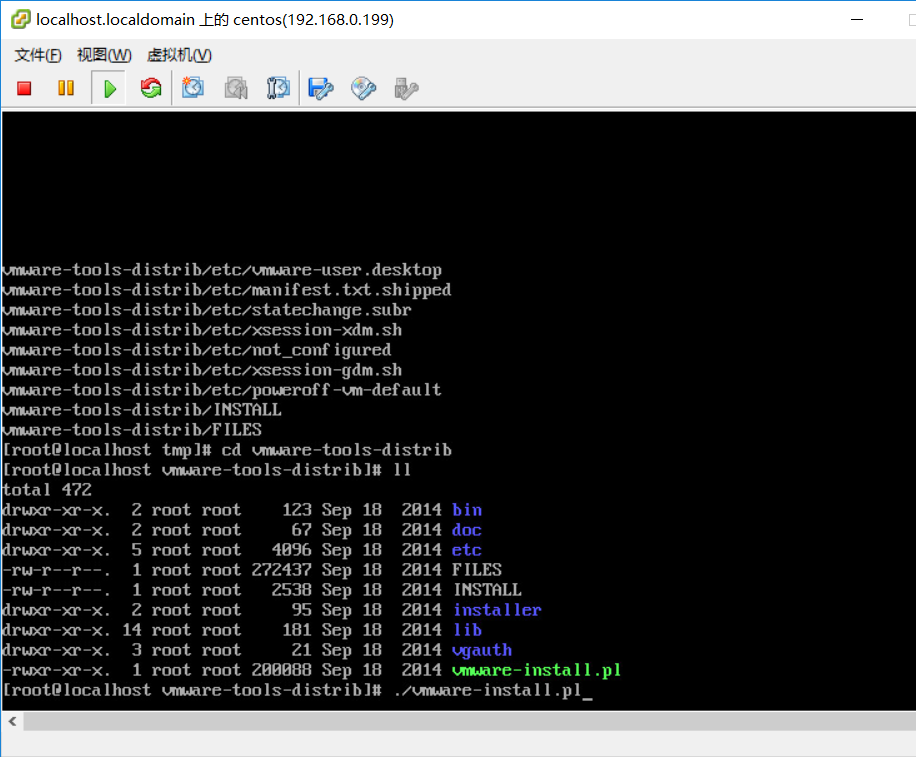Click the installer directory name
Screen dimensions: 916x757
click(498, 609)
